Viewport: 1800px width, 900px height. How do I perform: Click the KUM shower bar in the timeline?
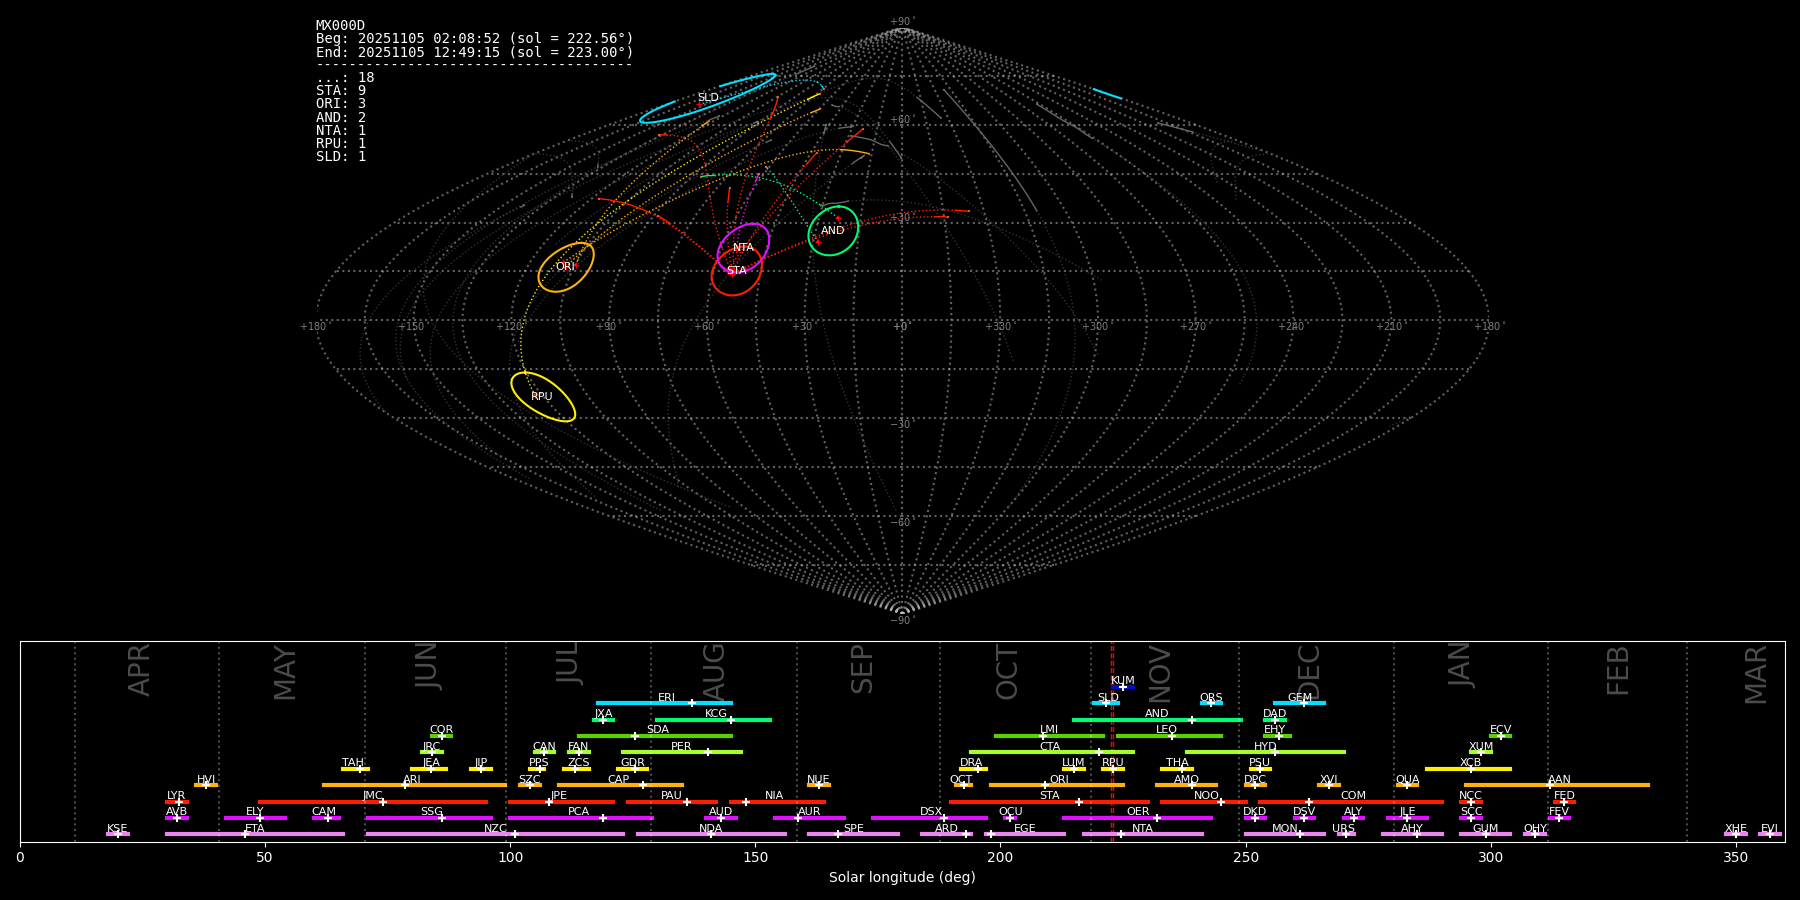1123,687
